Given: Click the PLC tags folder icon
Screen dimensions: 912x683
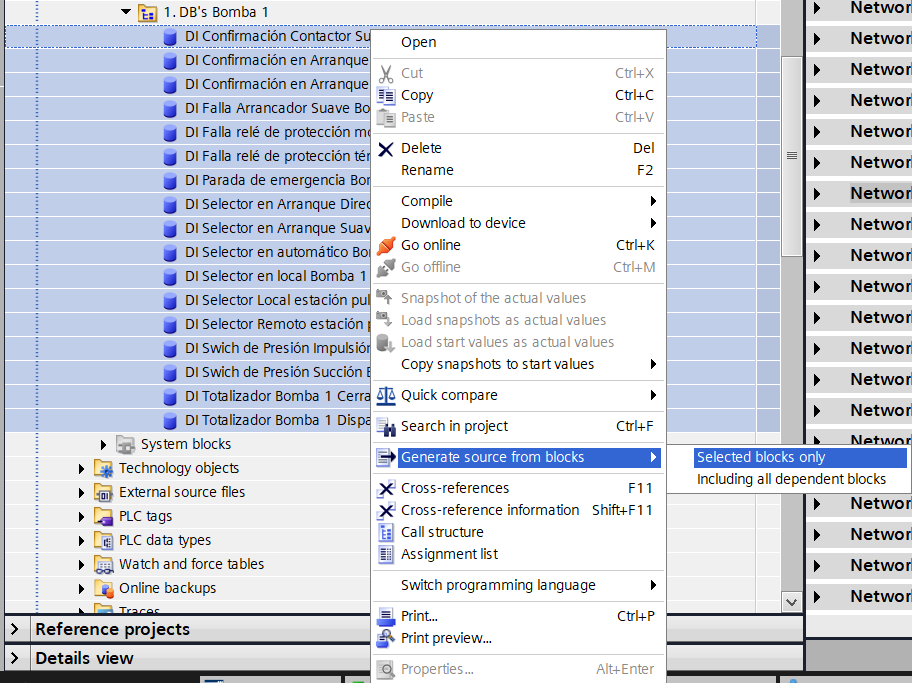Looking at the screenshot, I should click(104, 517).
